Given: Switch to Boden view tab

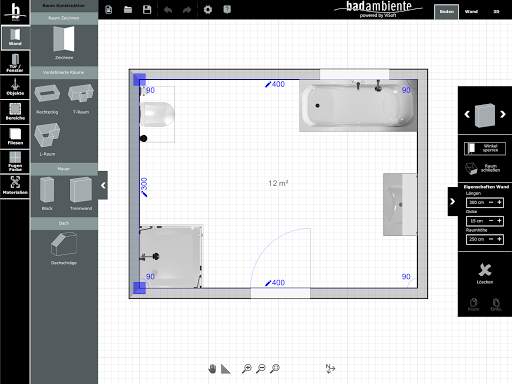Looking at the screenshot, I should pyautogui.click(x=446, y=12).
